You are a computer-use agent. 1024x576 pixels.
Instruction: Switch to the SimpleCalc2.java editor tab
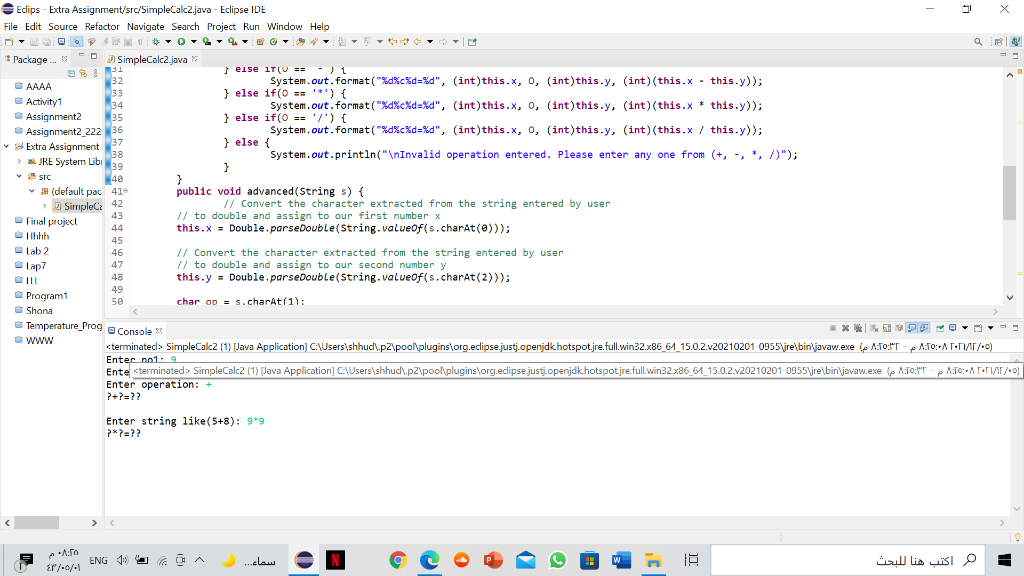click(150, 59)
